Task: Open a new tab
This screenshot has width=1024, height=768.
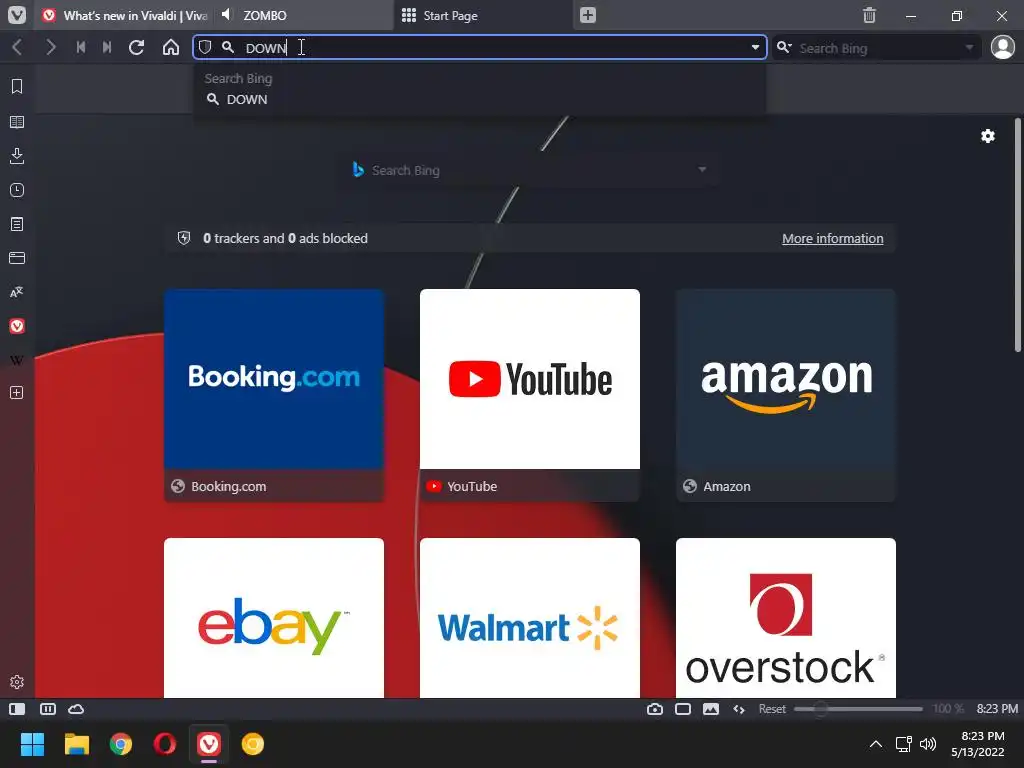Action: (x=588, y=15)
